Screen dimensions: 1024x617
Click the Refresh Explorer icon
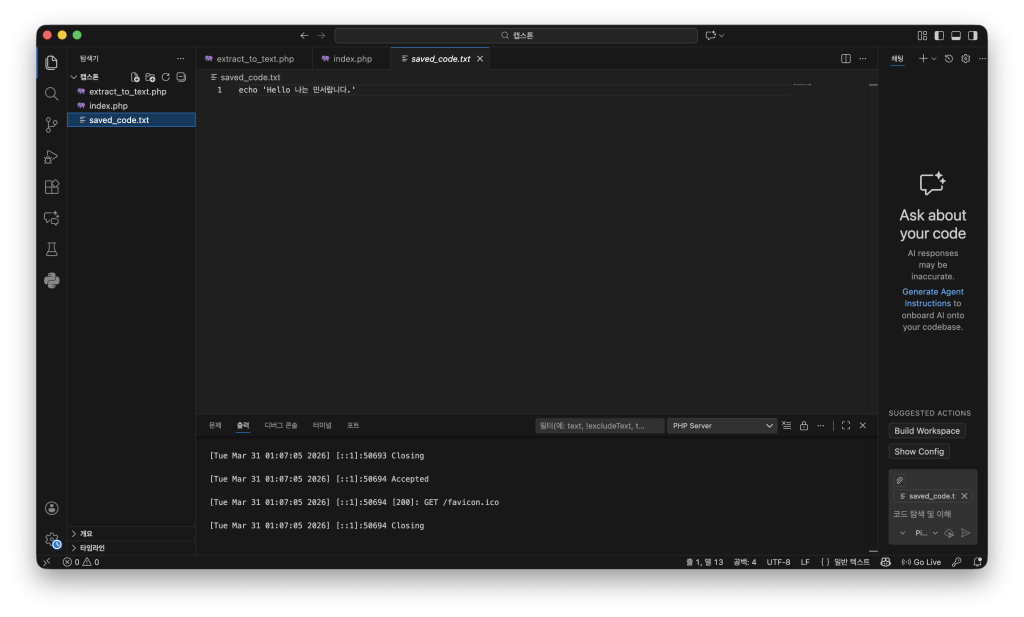[165, 77]
